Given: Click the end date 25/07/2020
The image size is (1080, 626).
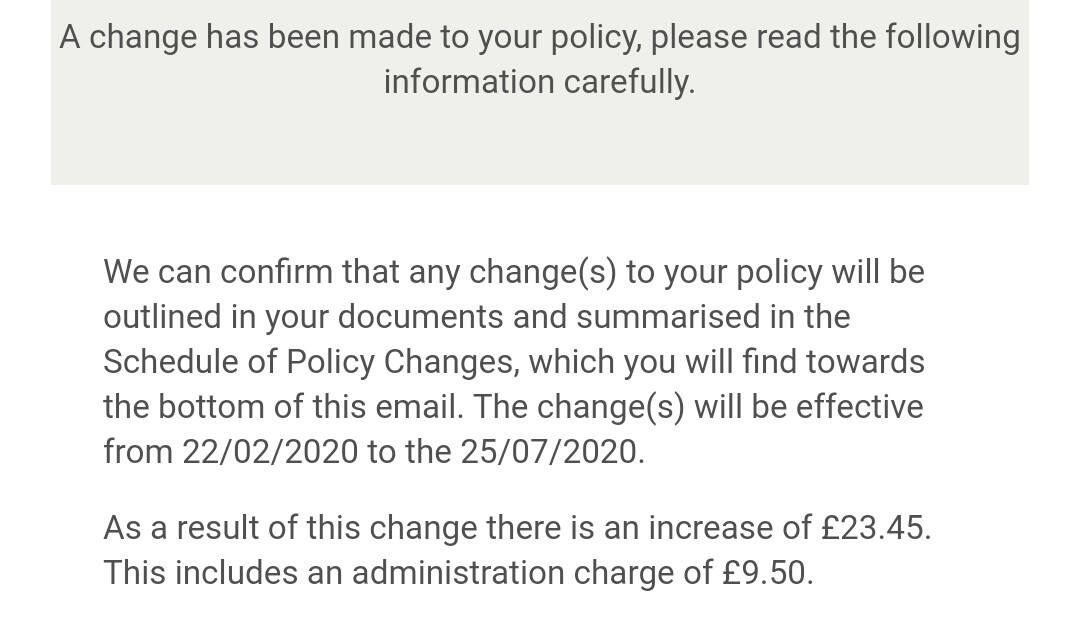Looking at the screenshot, I should coord(550,452).
